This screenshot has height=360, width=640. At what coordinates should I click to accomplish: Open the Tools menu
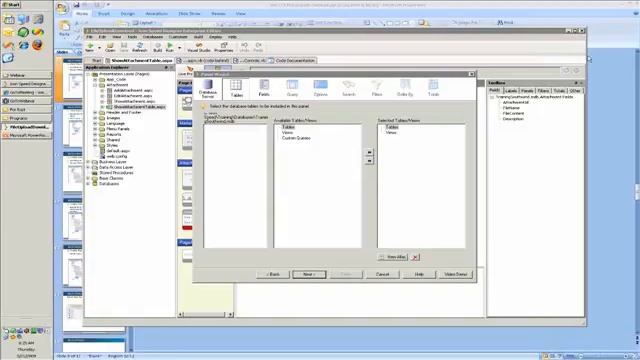(x=132, y=37)
